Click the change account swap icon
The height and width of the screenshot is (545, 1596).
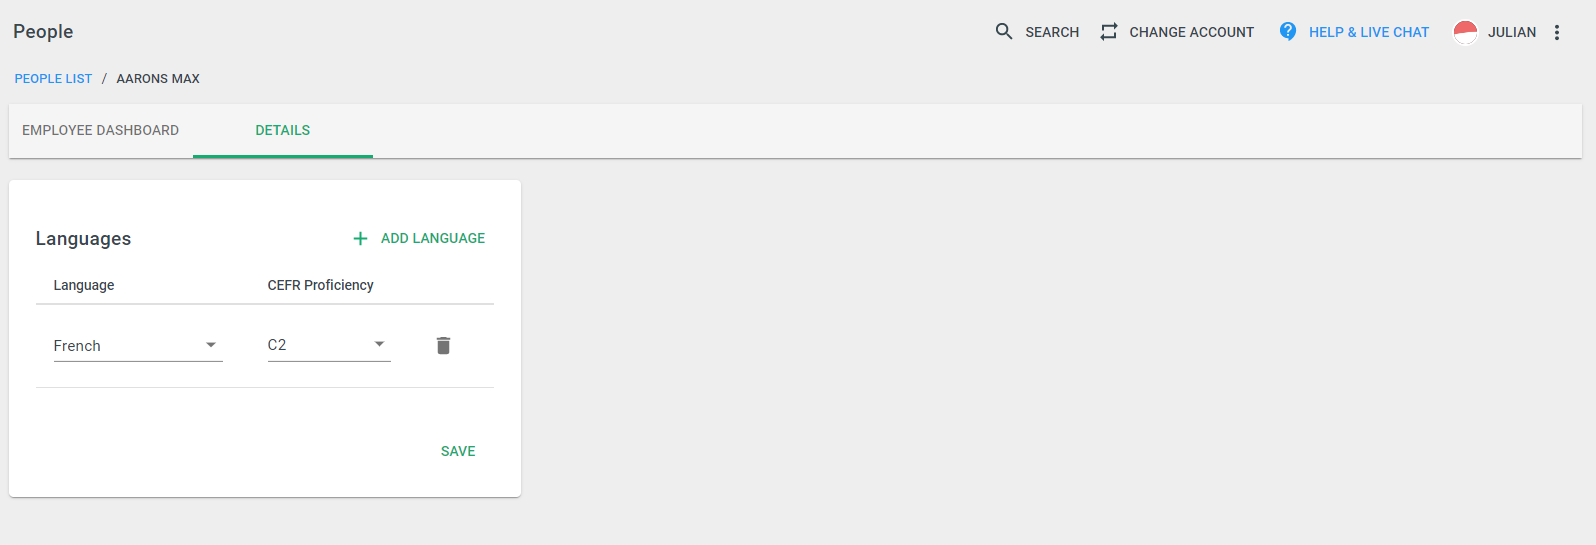(x=1109, y=32)
